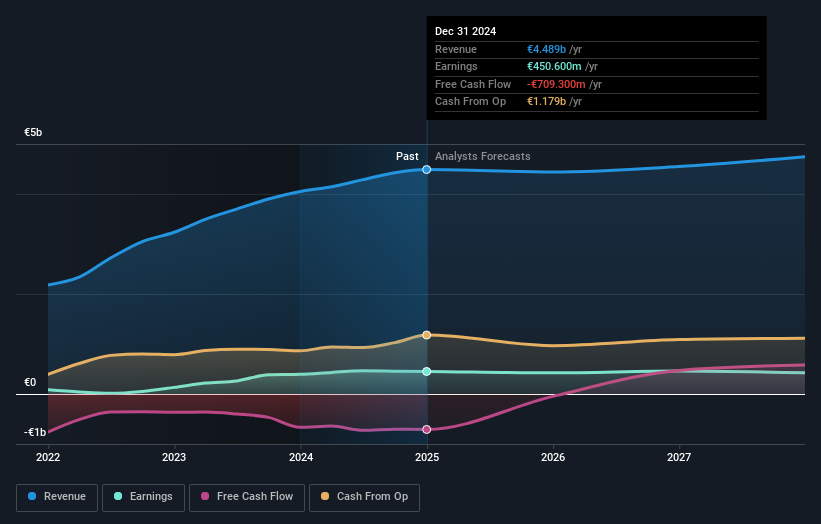This screenshot has height=524, width=821.
Task: Click the Earnings data point at 2025
Action: pos(427,372)
